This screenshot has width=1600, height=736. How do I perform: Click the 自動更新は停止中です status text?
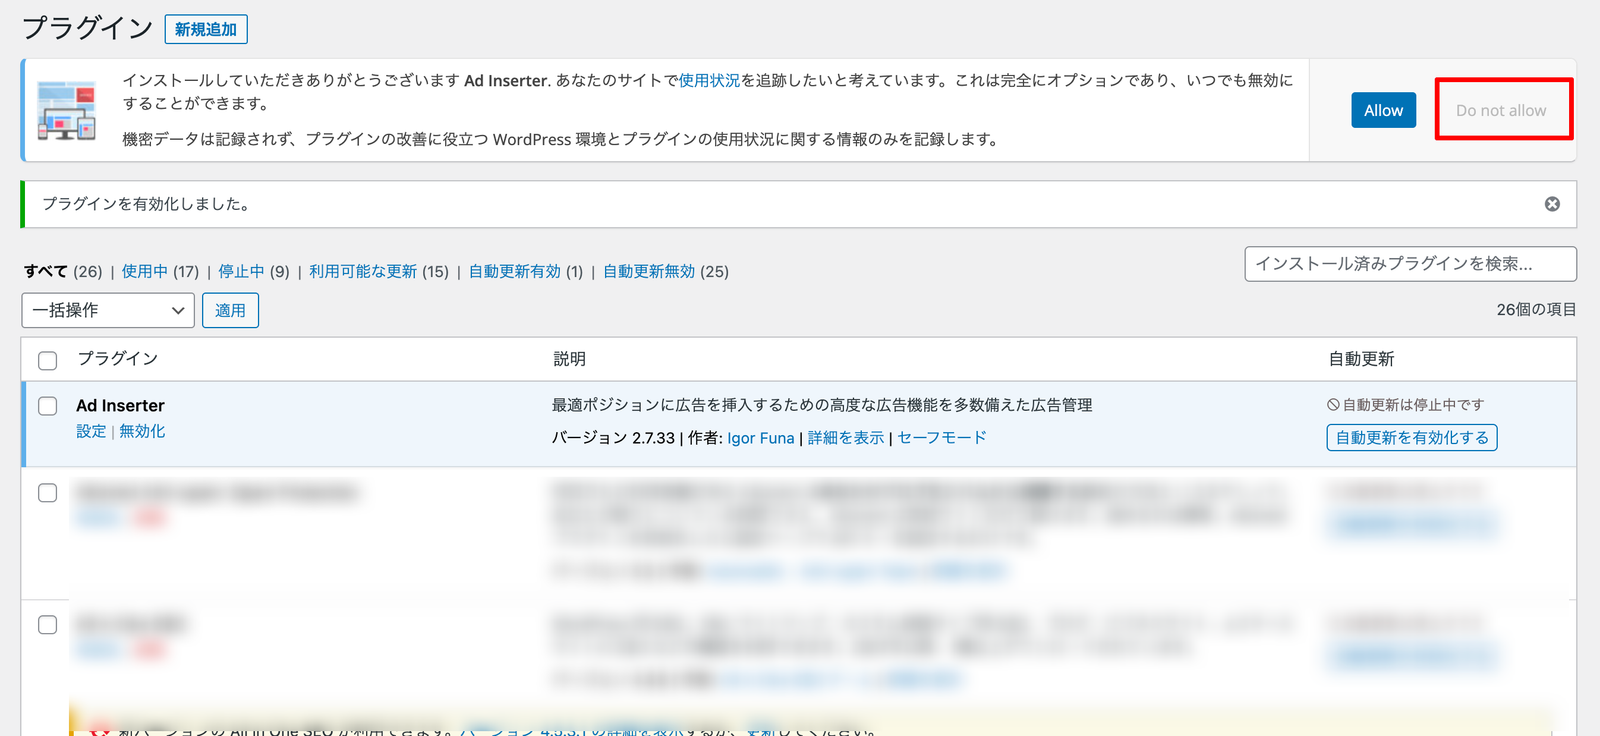coord(1406,405)
